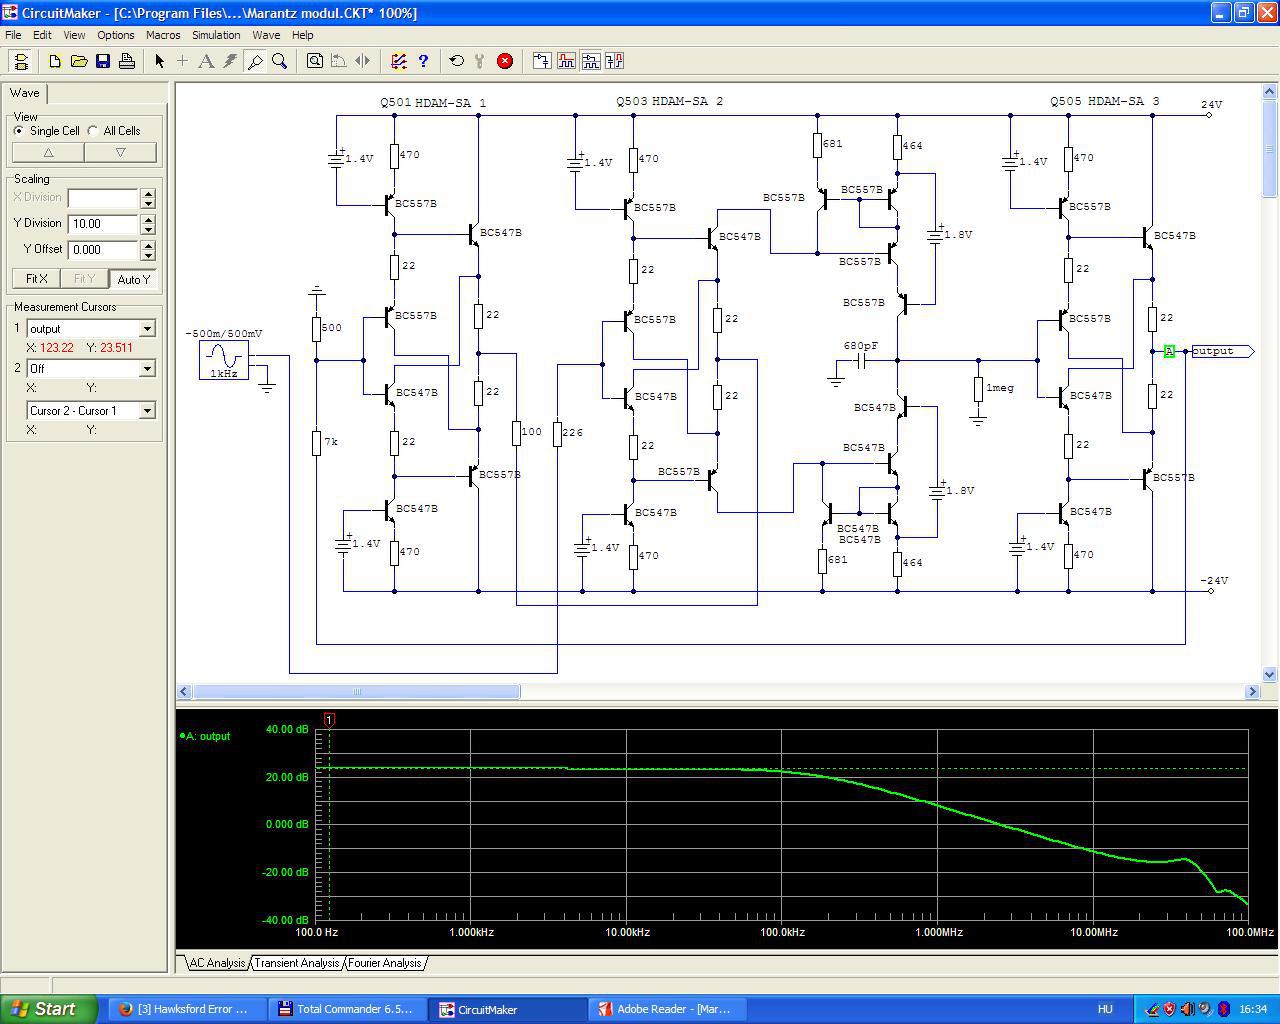Click the down triangle view button
The height and width of the screenshot is (1024, 1280).
point(120,153)
